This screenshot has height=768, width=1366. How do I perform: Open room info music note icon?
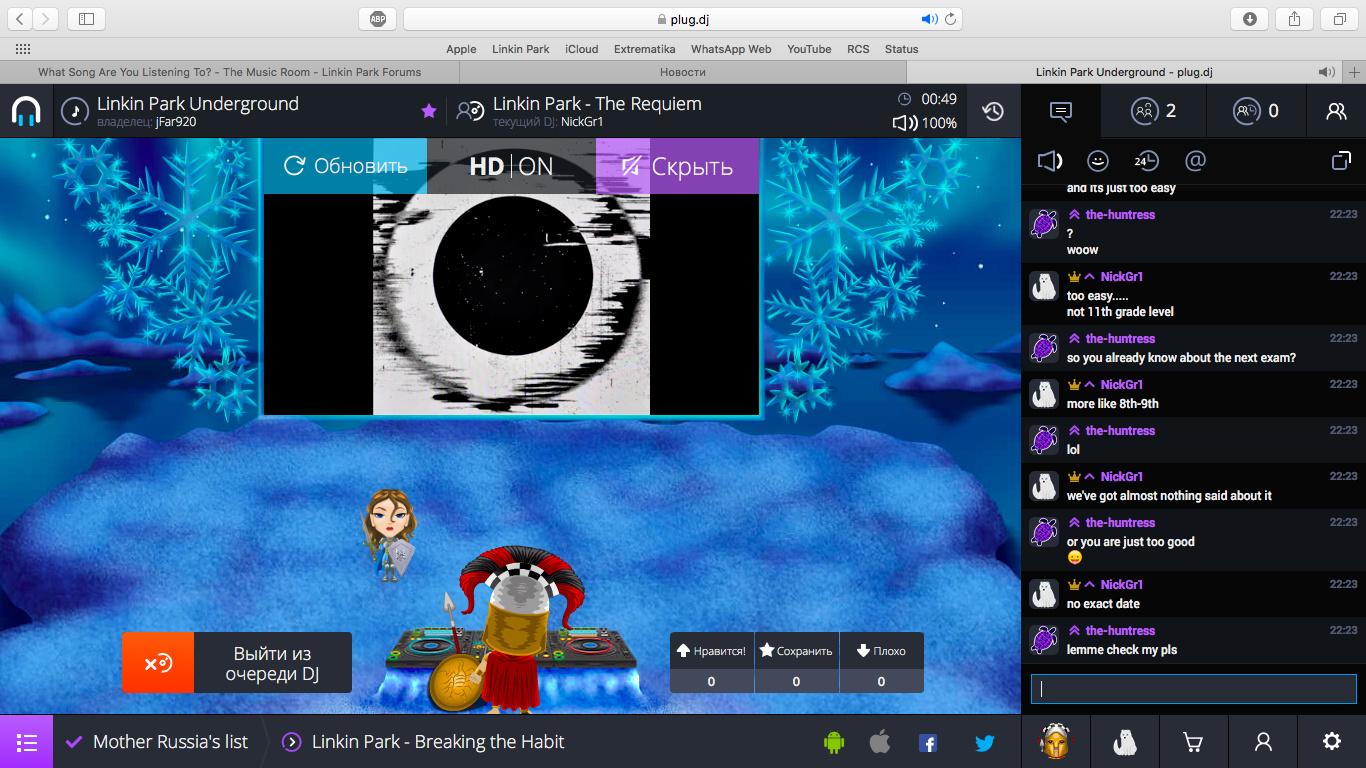75,111
